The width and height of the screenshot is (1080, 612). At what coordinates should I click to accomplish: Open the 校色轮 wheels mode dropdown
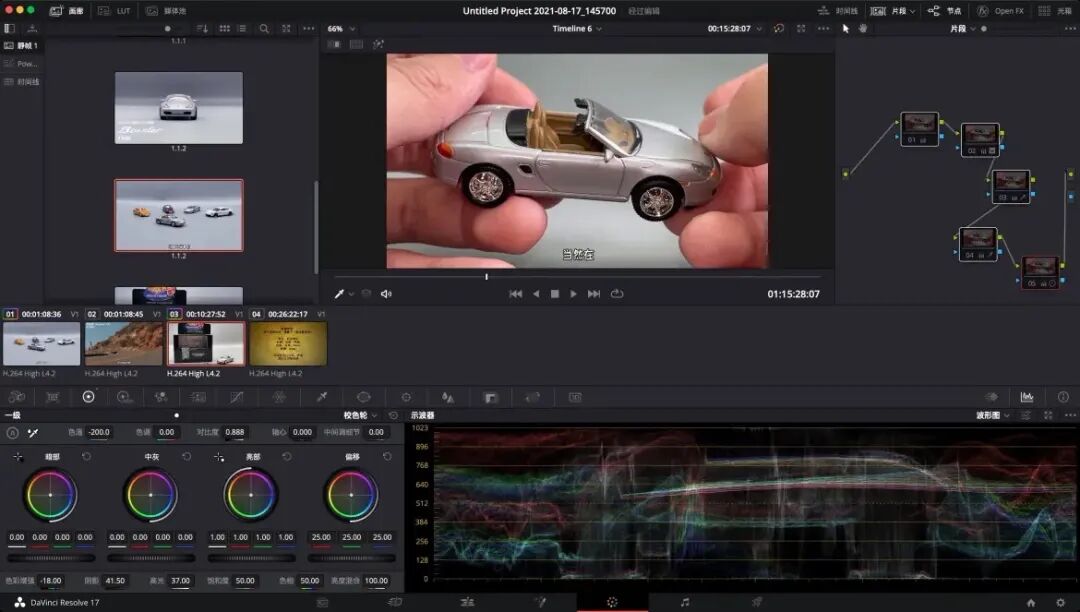(360, 415)
